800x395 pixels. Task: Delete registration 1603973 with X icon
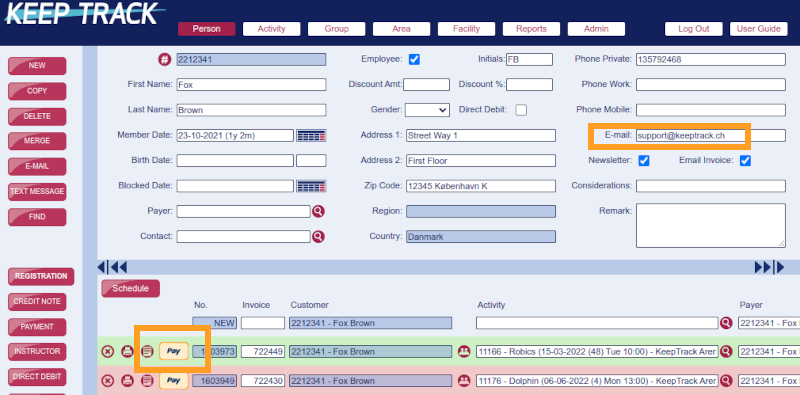[108, 351]
